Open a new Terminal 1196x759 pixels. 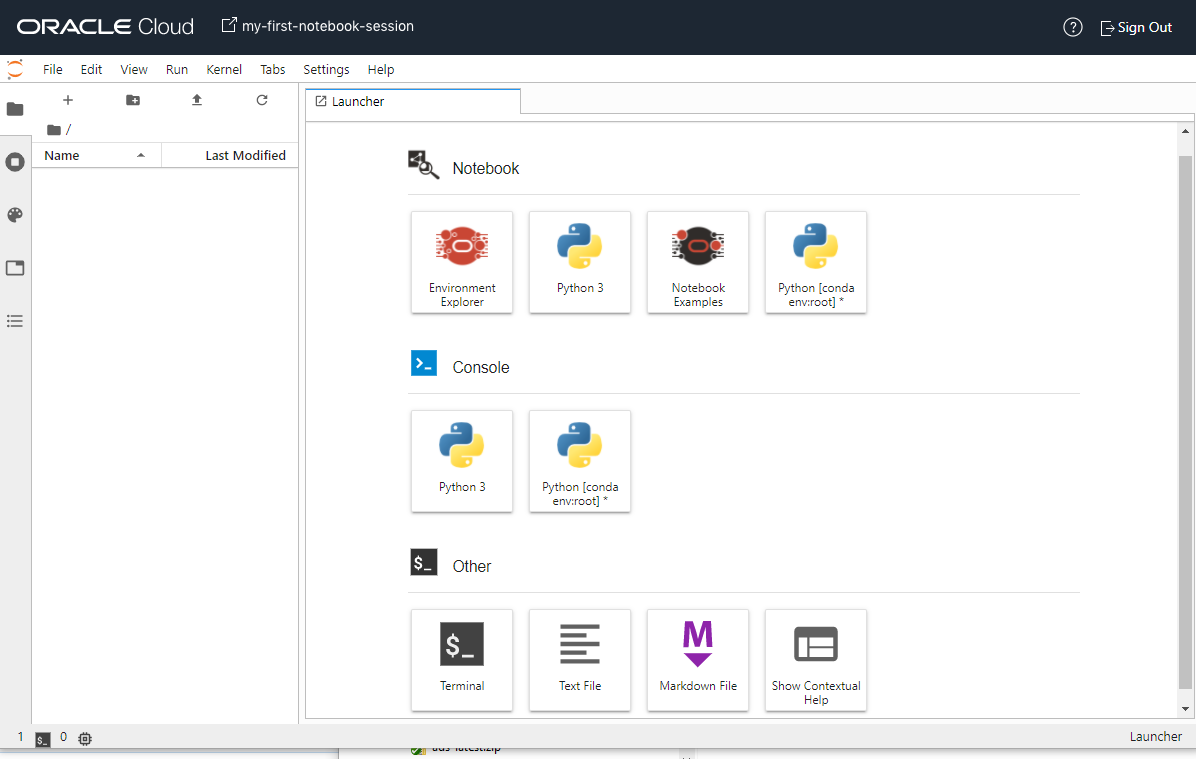[461, 661]
